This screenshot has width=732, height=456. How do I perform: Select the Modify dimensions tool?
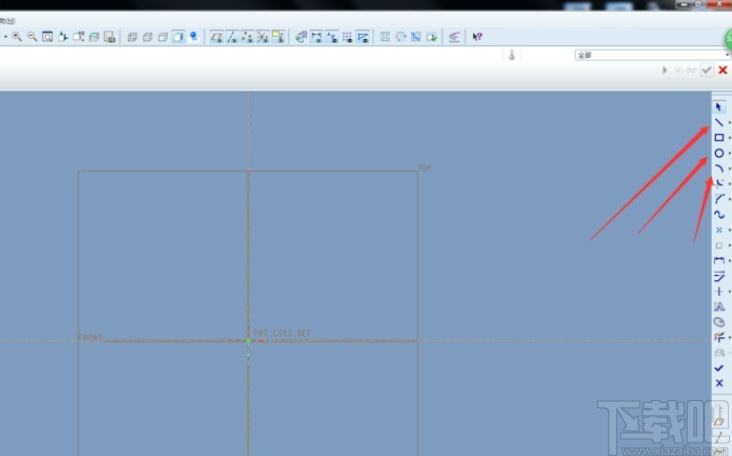pos(719,276)
